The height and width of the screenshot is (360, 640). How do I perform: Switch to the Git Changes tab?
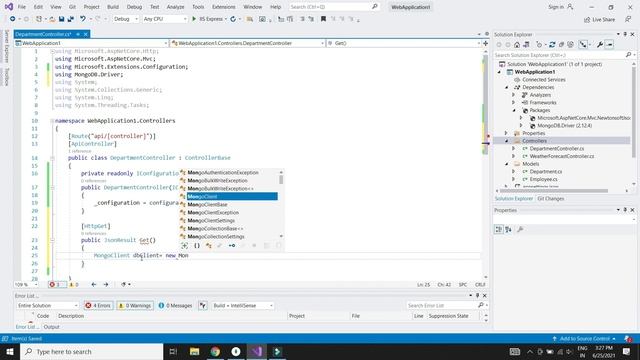tap(550, 198)
